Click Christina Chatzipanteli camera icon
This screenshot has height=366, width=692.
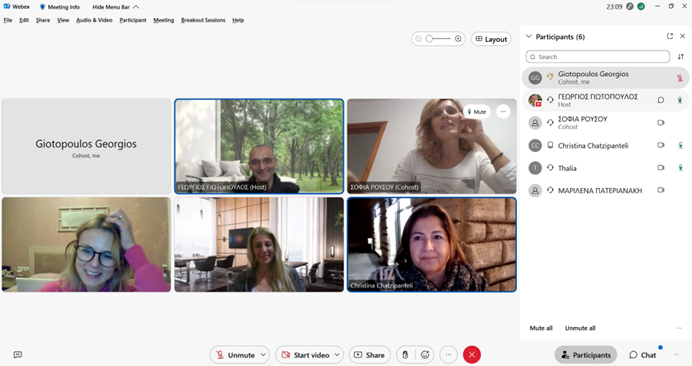click(x=661, y=145)
